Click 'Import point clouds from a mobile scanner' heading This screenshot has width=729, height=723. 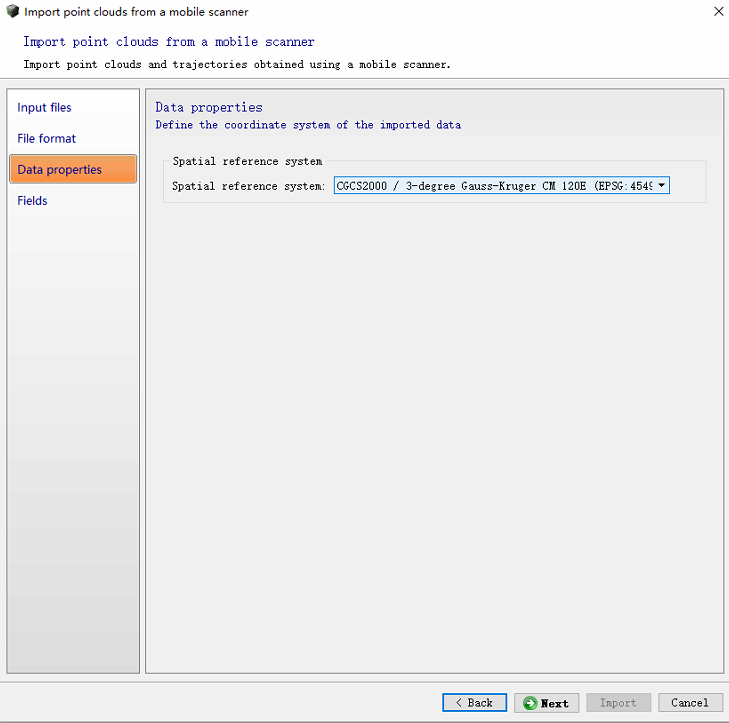(169, 42)
